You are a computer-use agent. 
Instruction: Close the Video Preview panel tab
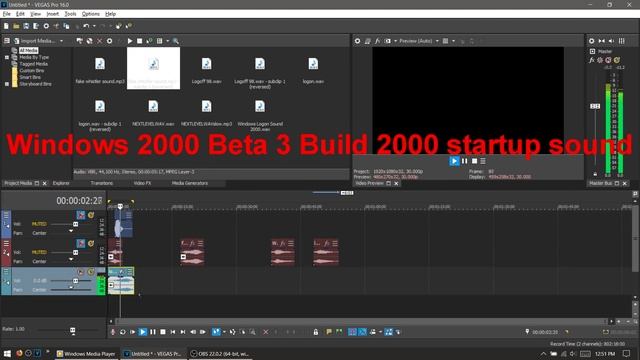click(x=396, y=183)
